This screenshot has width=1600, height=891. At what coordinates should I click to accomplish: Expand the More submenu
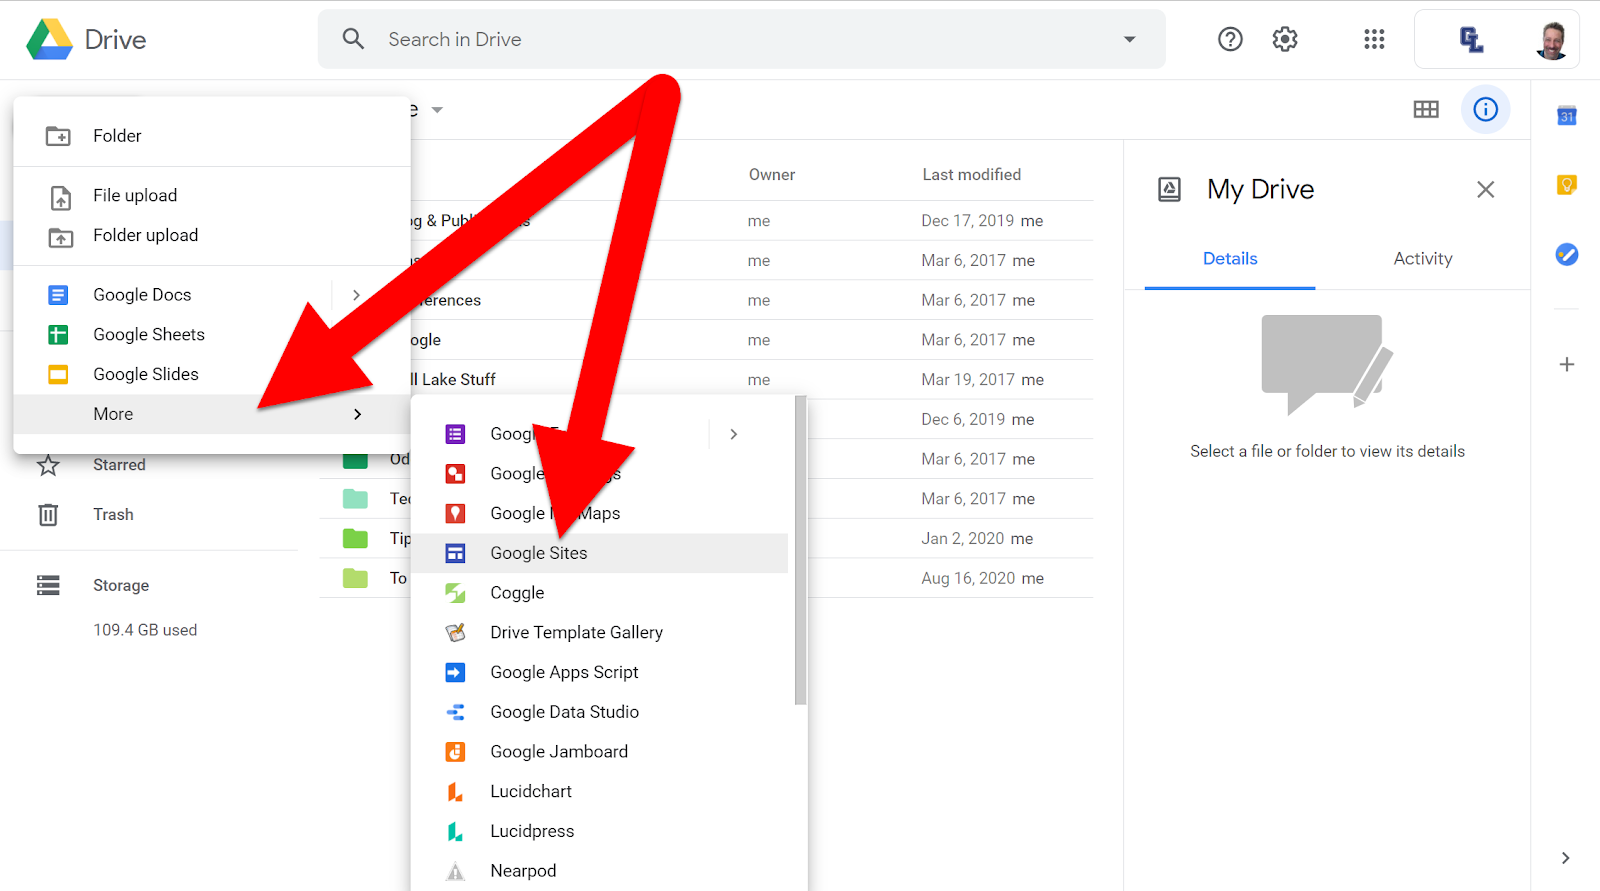[212, 414]
